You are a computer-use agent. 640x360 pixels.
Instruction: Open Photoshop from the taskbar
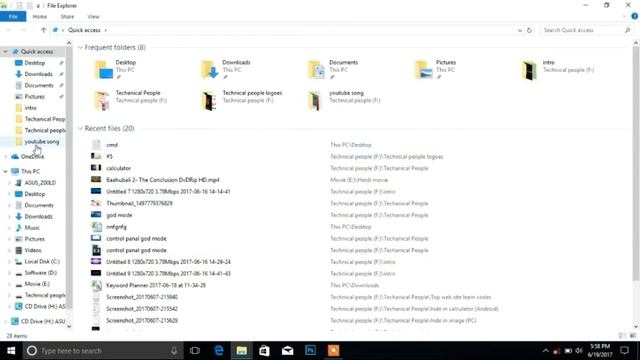tap(310, 351)
